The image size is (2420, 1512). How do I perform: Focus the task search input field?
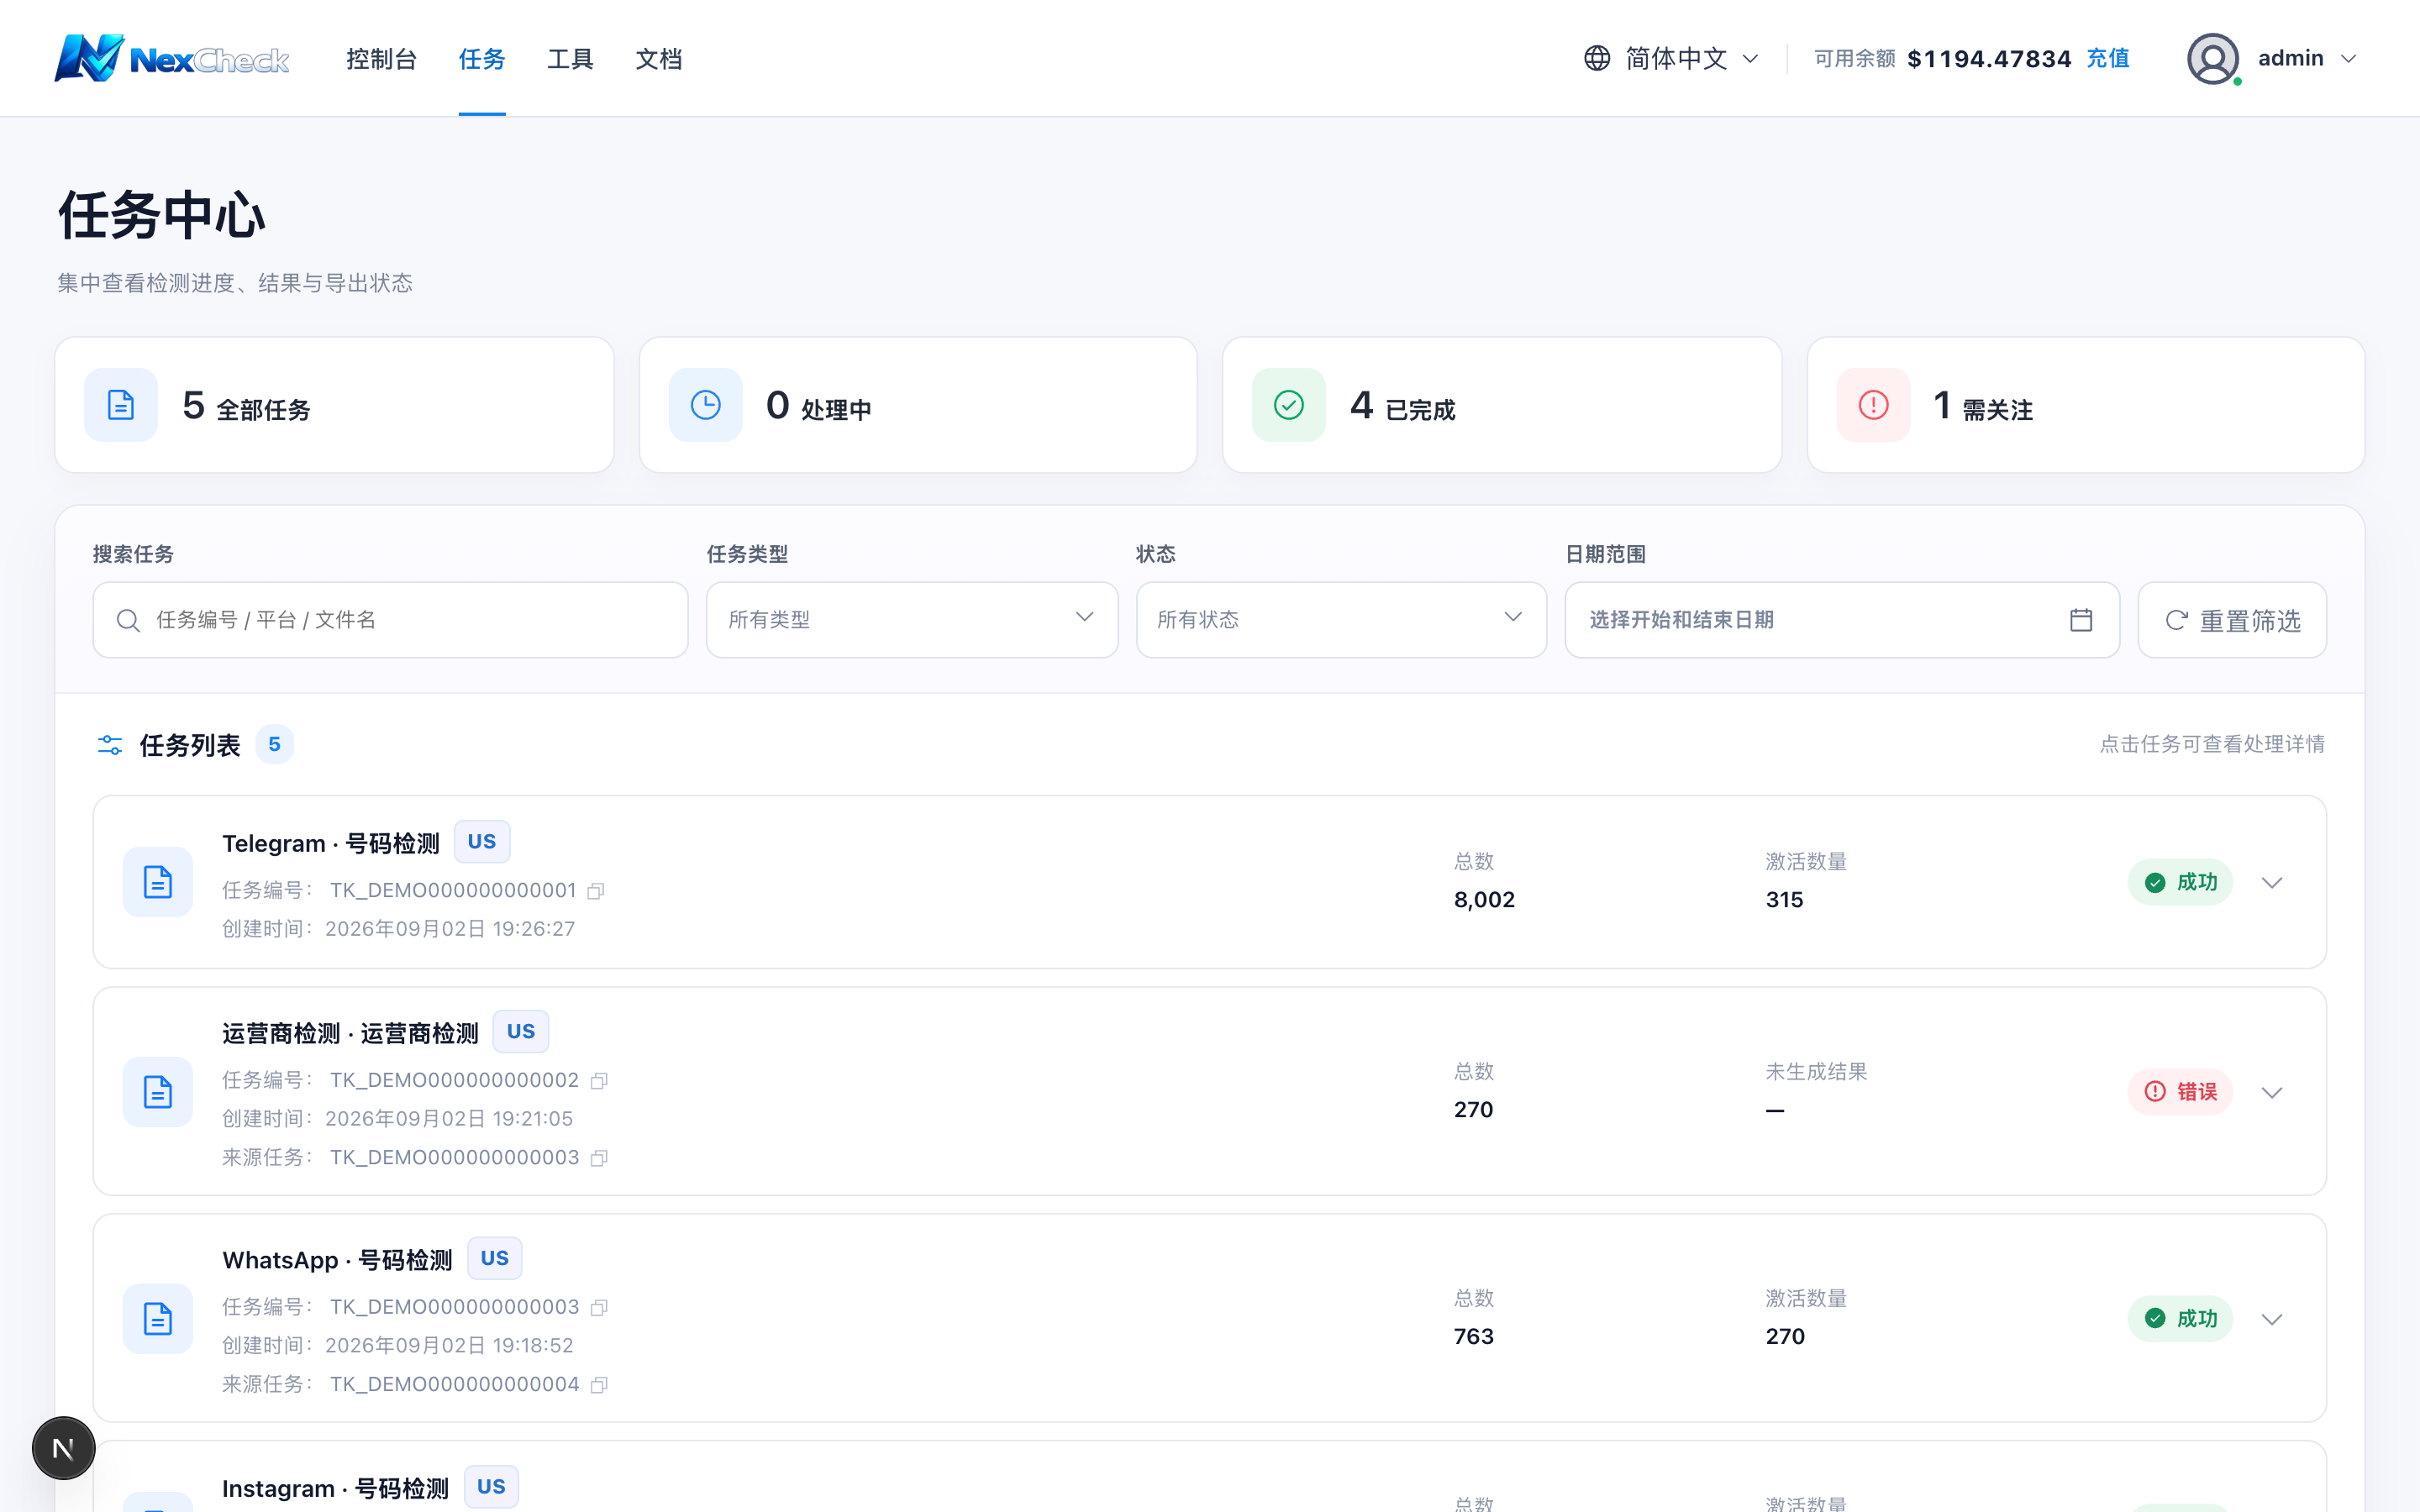(390, 620)
